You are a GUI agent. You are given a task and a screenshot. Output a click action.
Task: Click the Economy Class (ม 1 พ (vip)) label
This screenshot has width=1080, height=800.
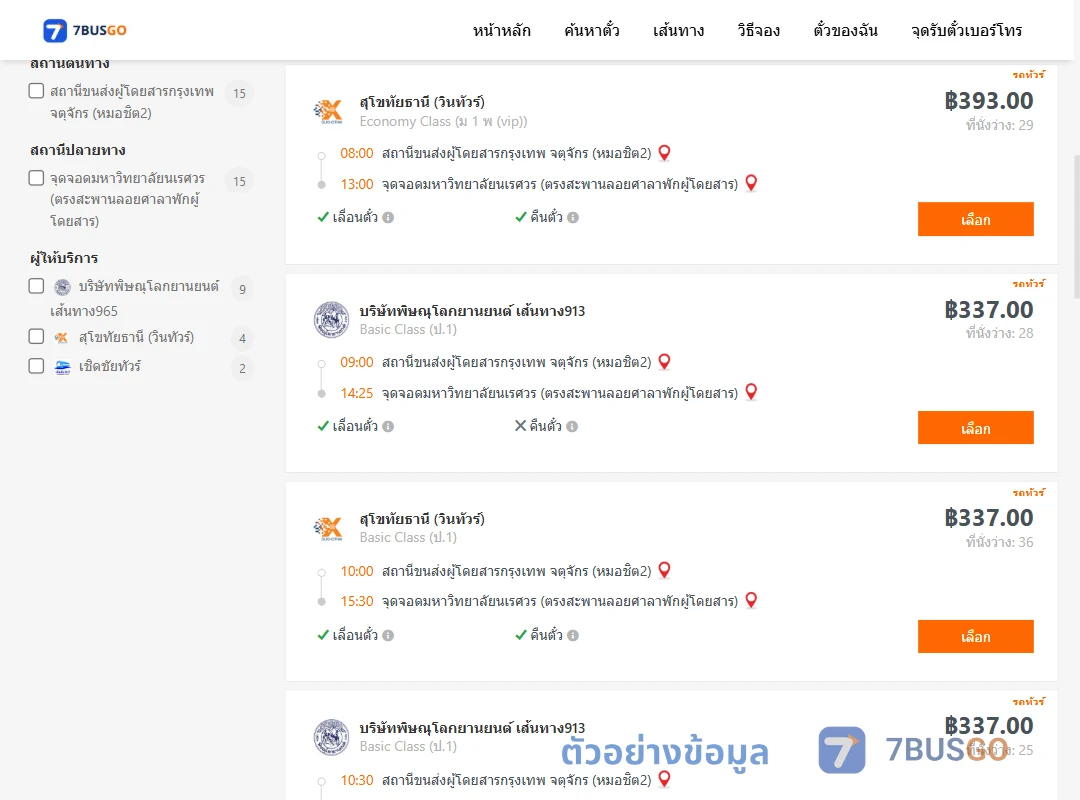pyautogui.click(x=444, y=121)
